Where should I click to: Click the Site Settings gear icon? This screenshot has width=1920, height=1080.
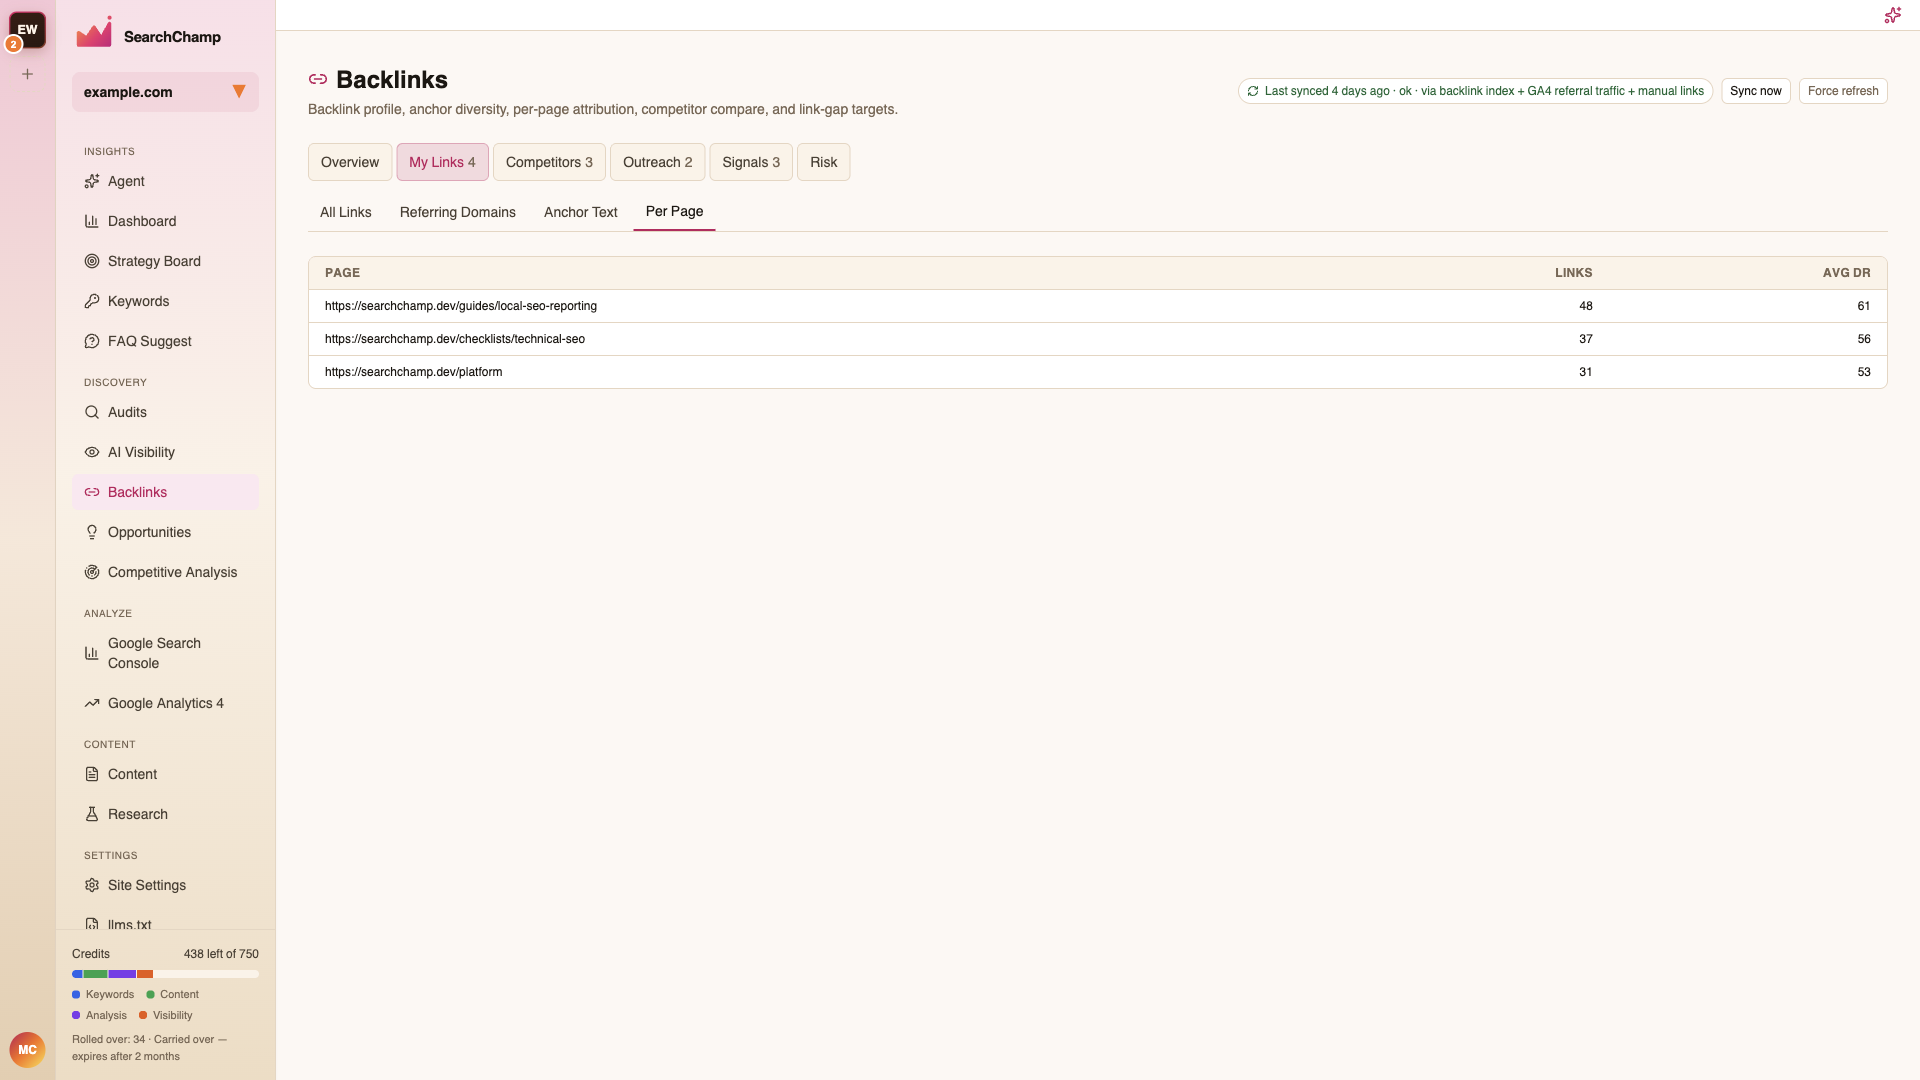(92, 885)
